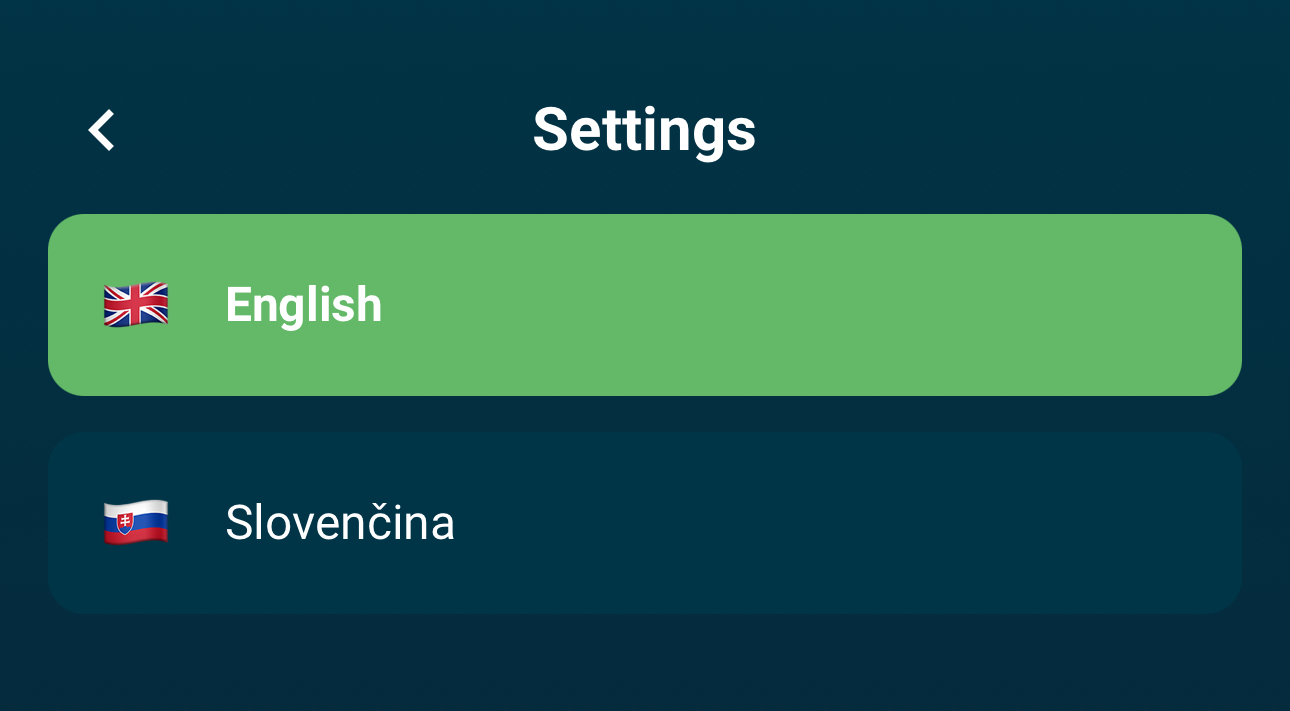Tap the Slovak flag beside Slovenčina

click(x=136, y=522)
